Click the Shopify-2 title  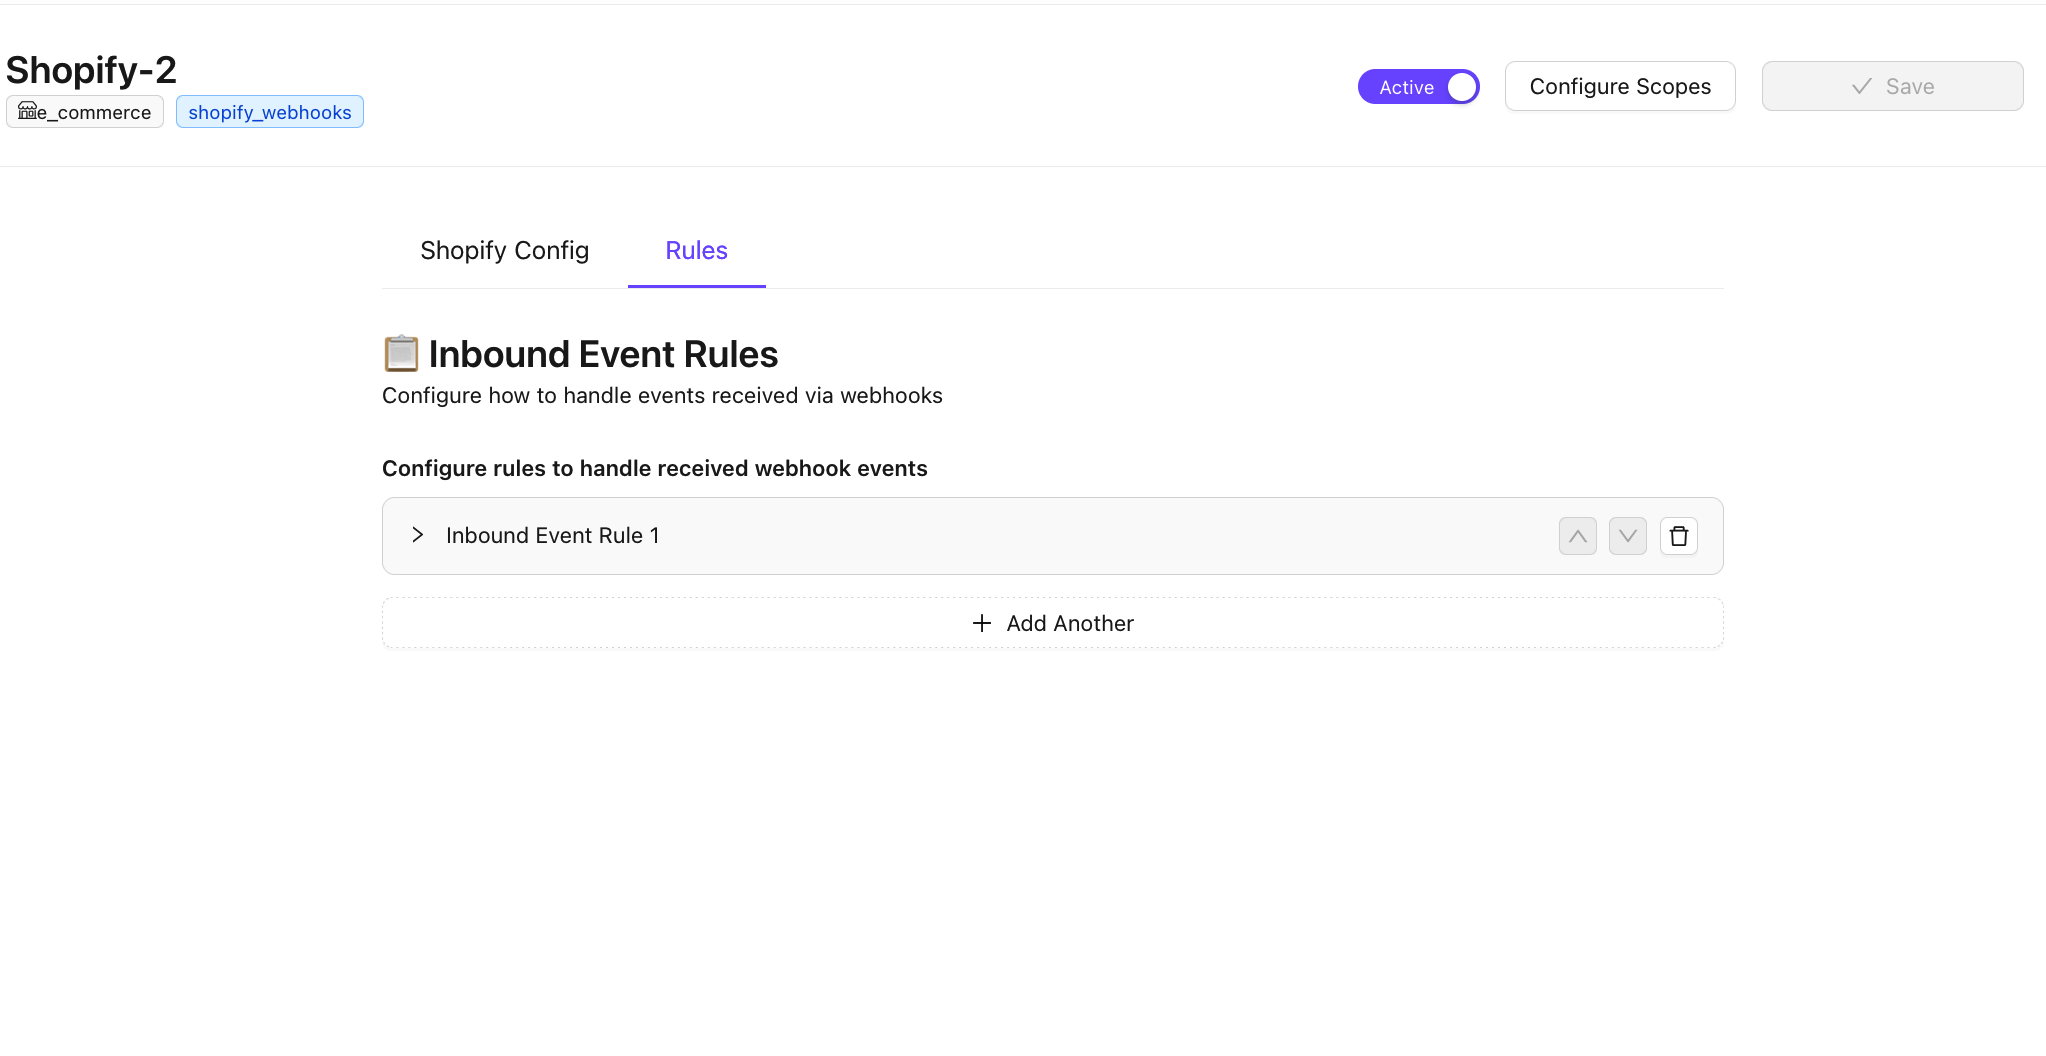pyautogui.click(x=91, y=70)
